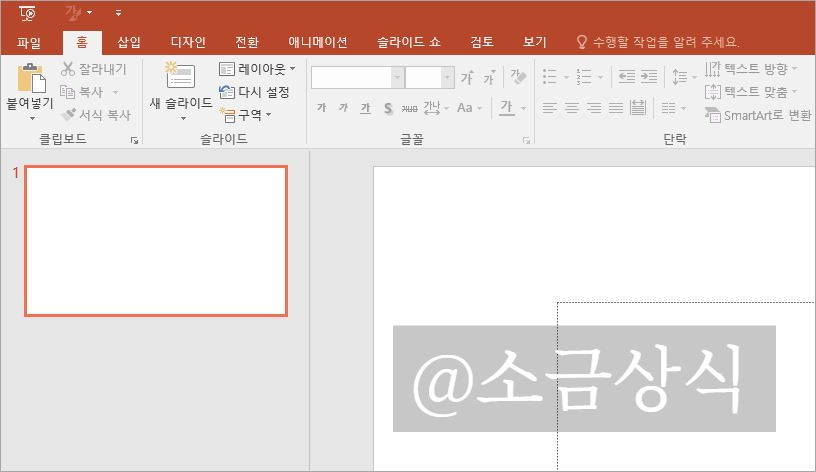Open the font color dropdown arrow
Viewport: 816px width, 472px height.
pos(524,108)
